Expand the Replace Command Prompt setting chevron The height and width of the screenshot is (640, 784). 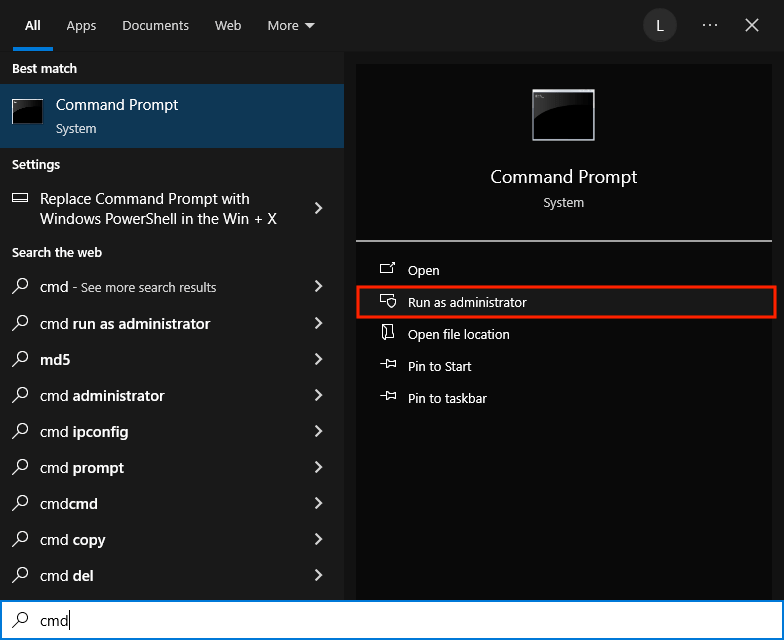pos(318,208)
